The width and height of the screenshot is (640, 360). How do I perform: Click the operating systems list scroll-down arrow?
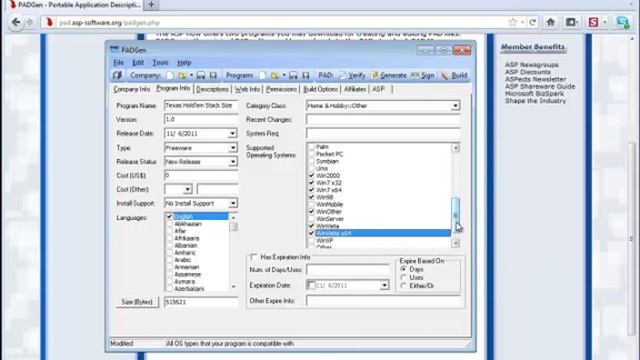456,243
